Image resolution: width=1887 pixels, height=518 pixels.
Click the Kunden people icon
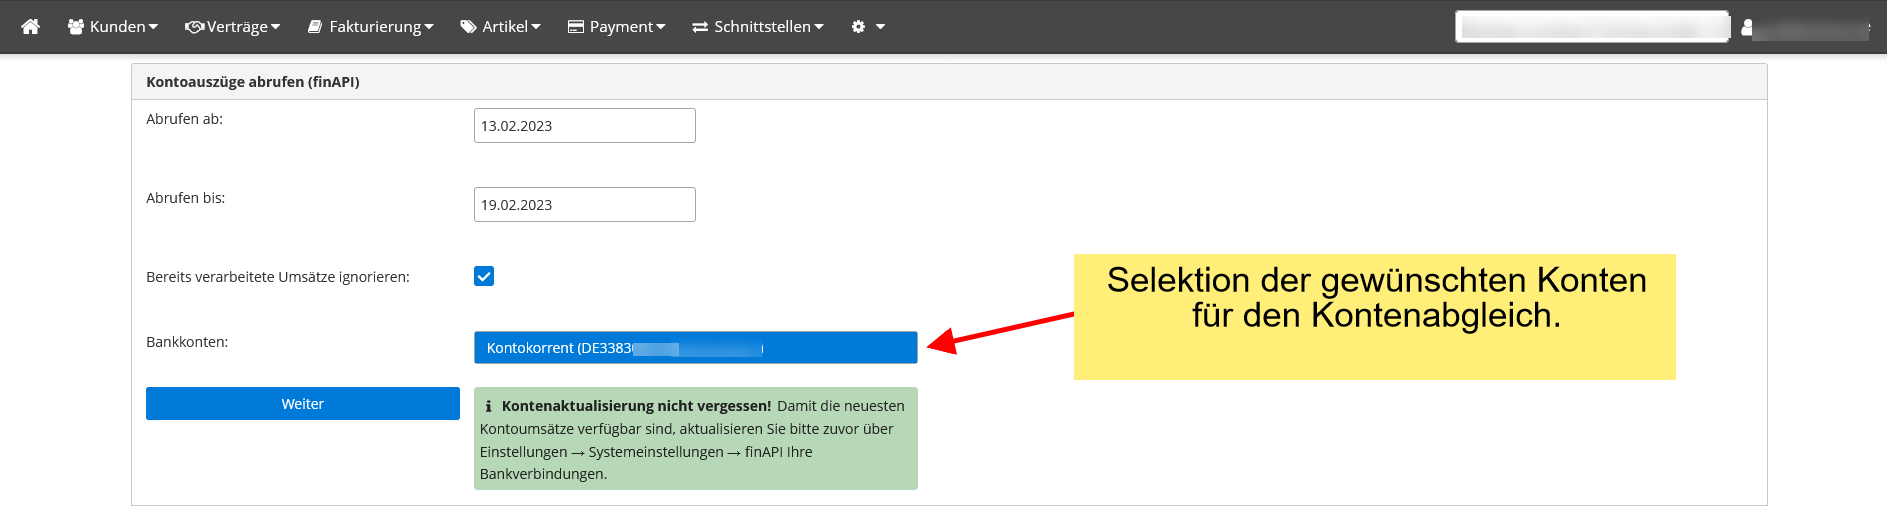[76, 27]
